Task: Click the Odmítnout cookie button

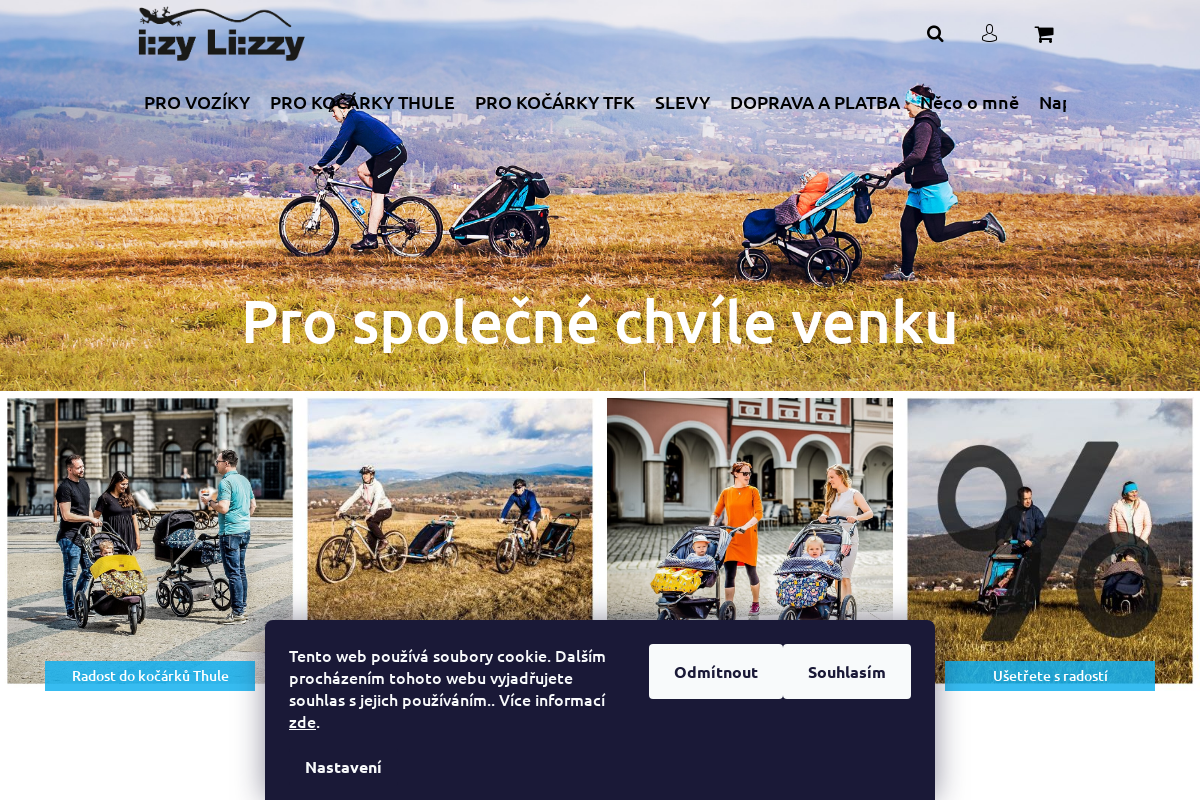Action: (716, 672)
